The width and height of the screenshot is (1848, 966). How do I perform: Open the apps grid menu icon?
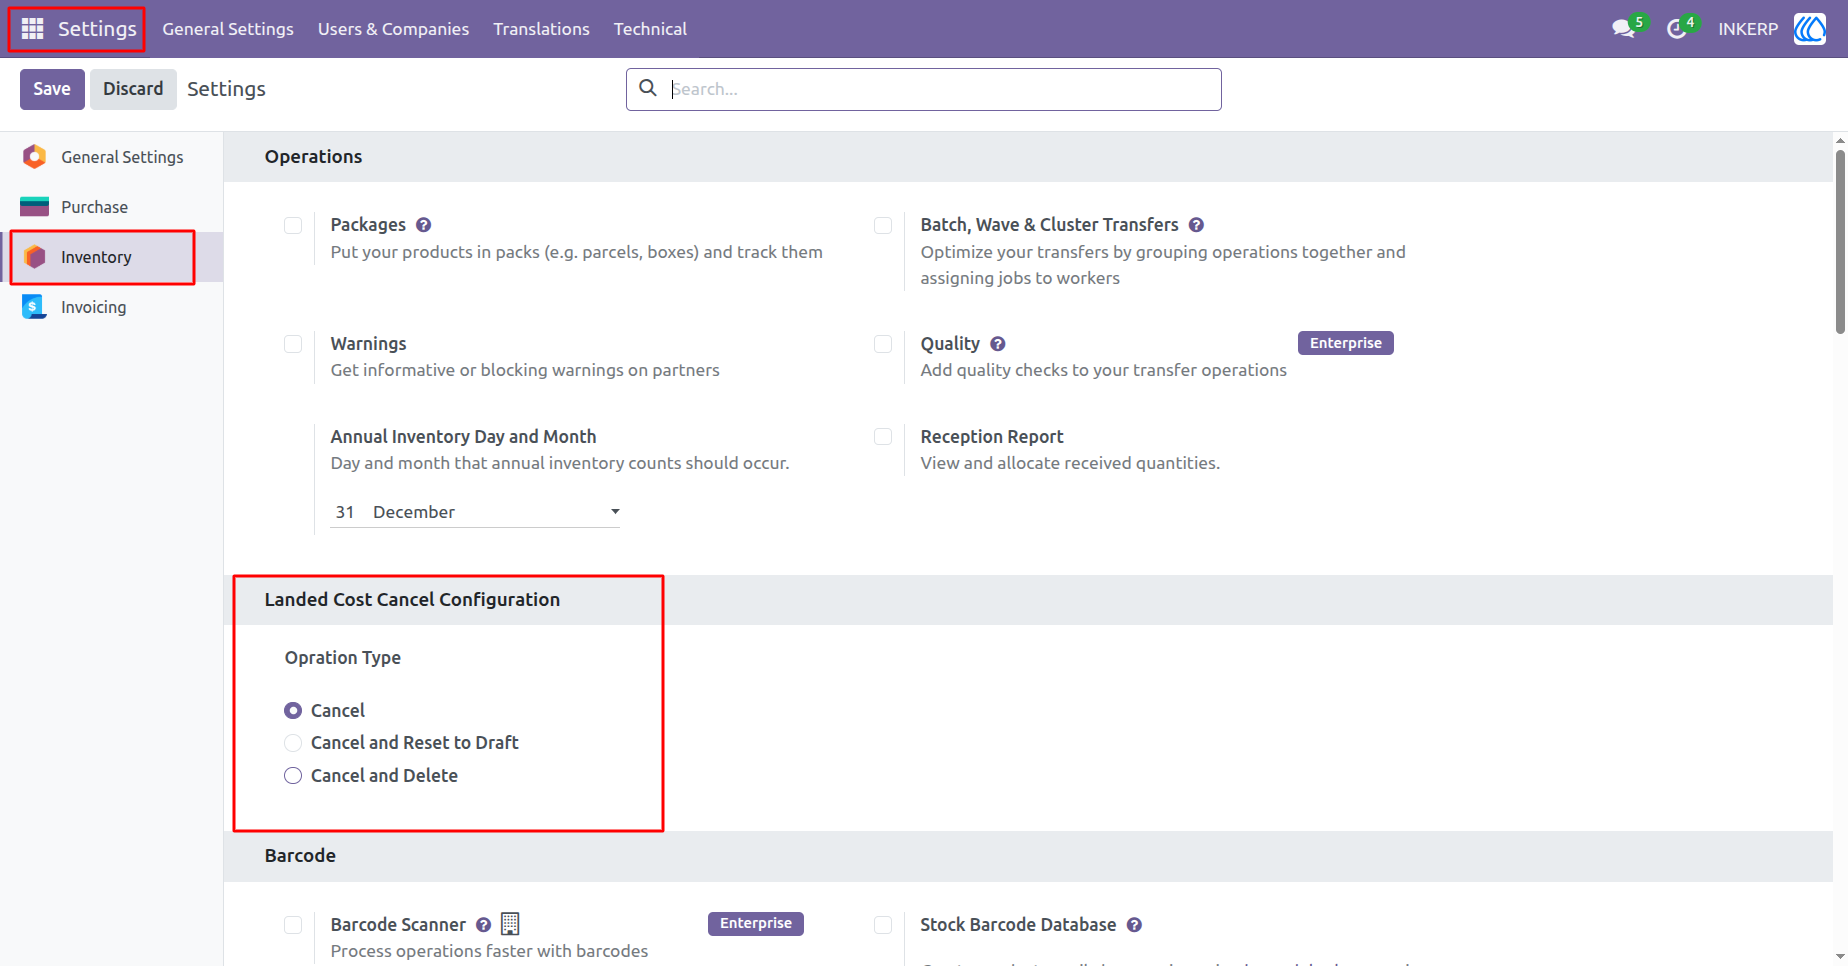[x=33, y=29]
